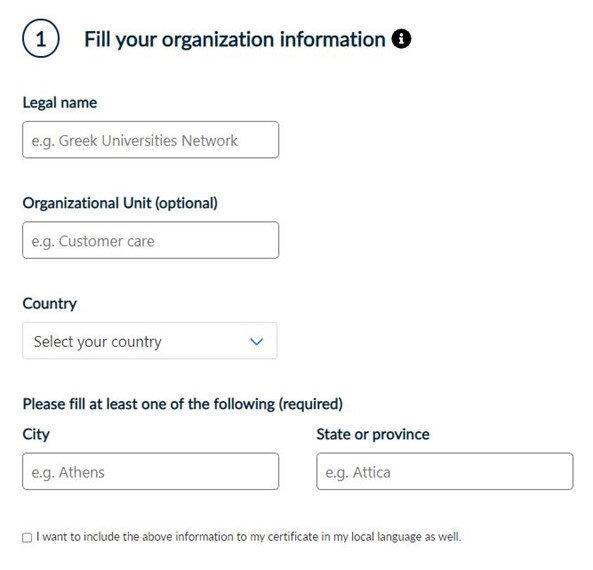Click the 'e.g. Customer care' placeholder text

93,241
